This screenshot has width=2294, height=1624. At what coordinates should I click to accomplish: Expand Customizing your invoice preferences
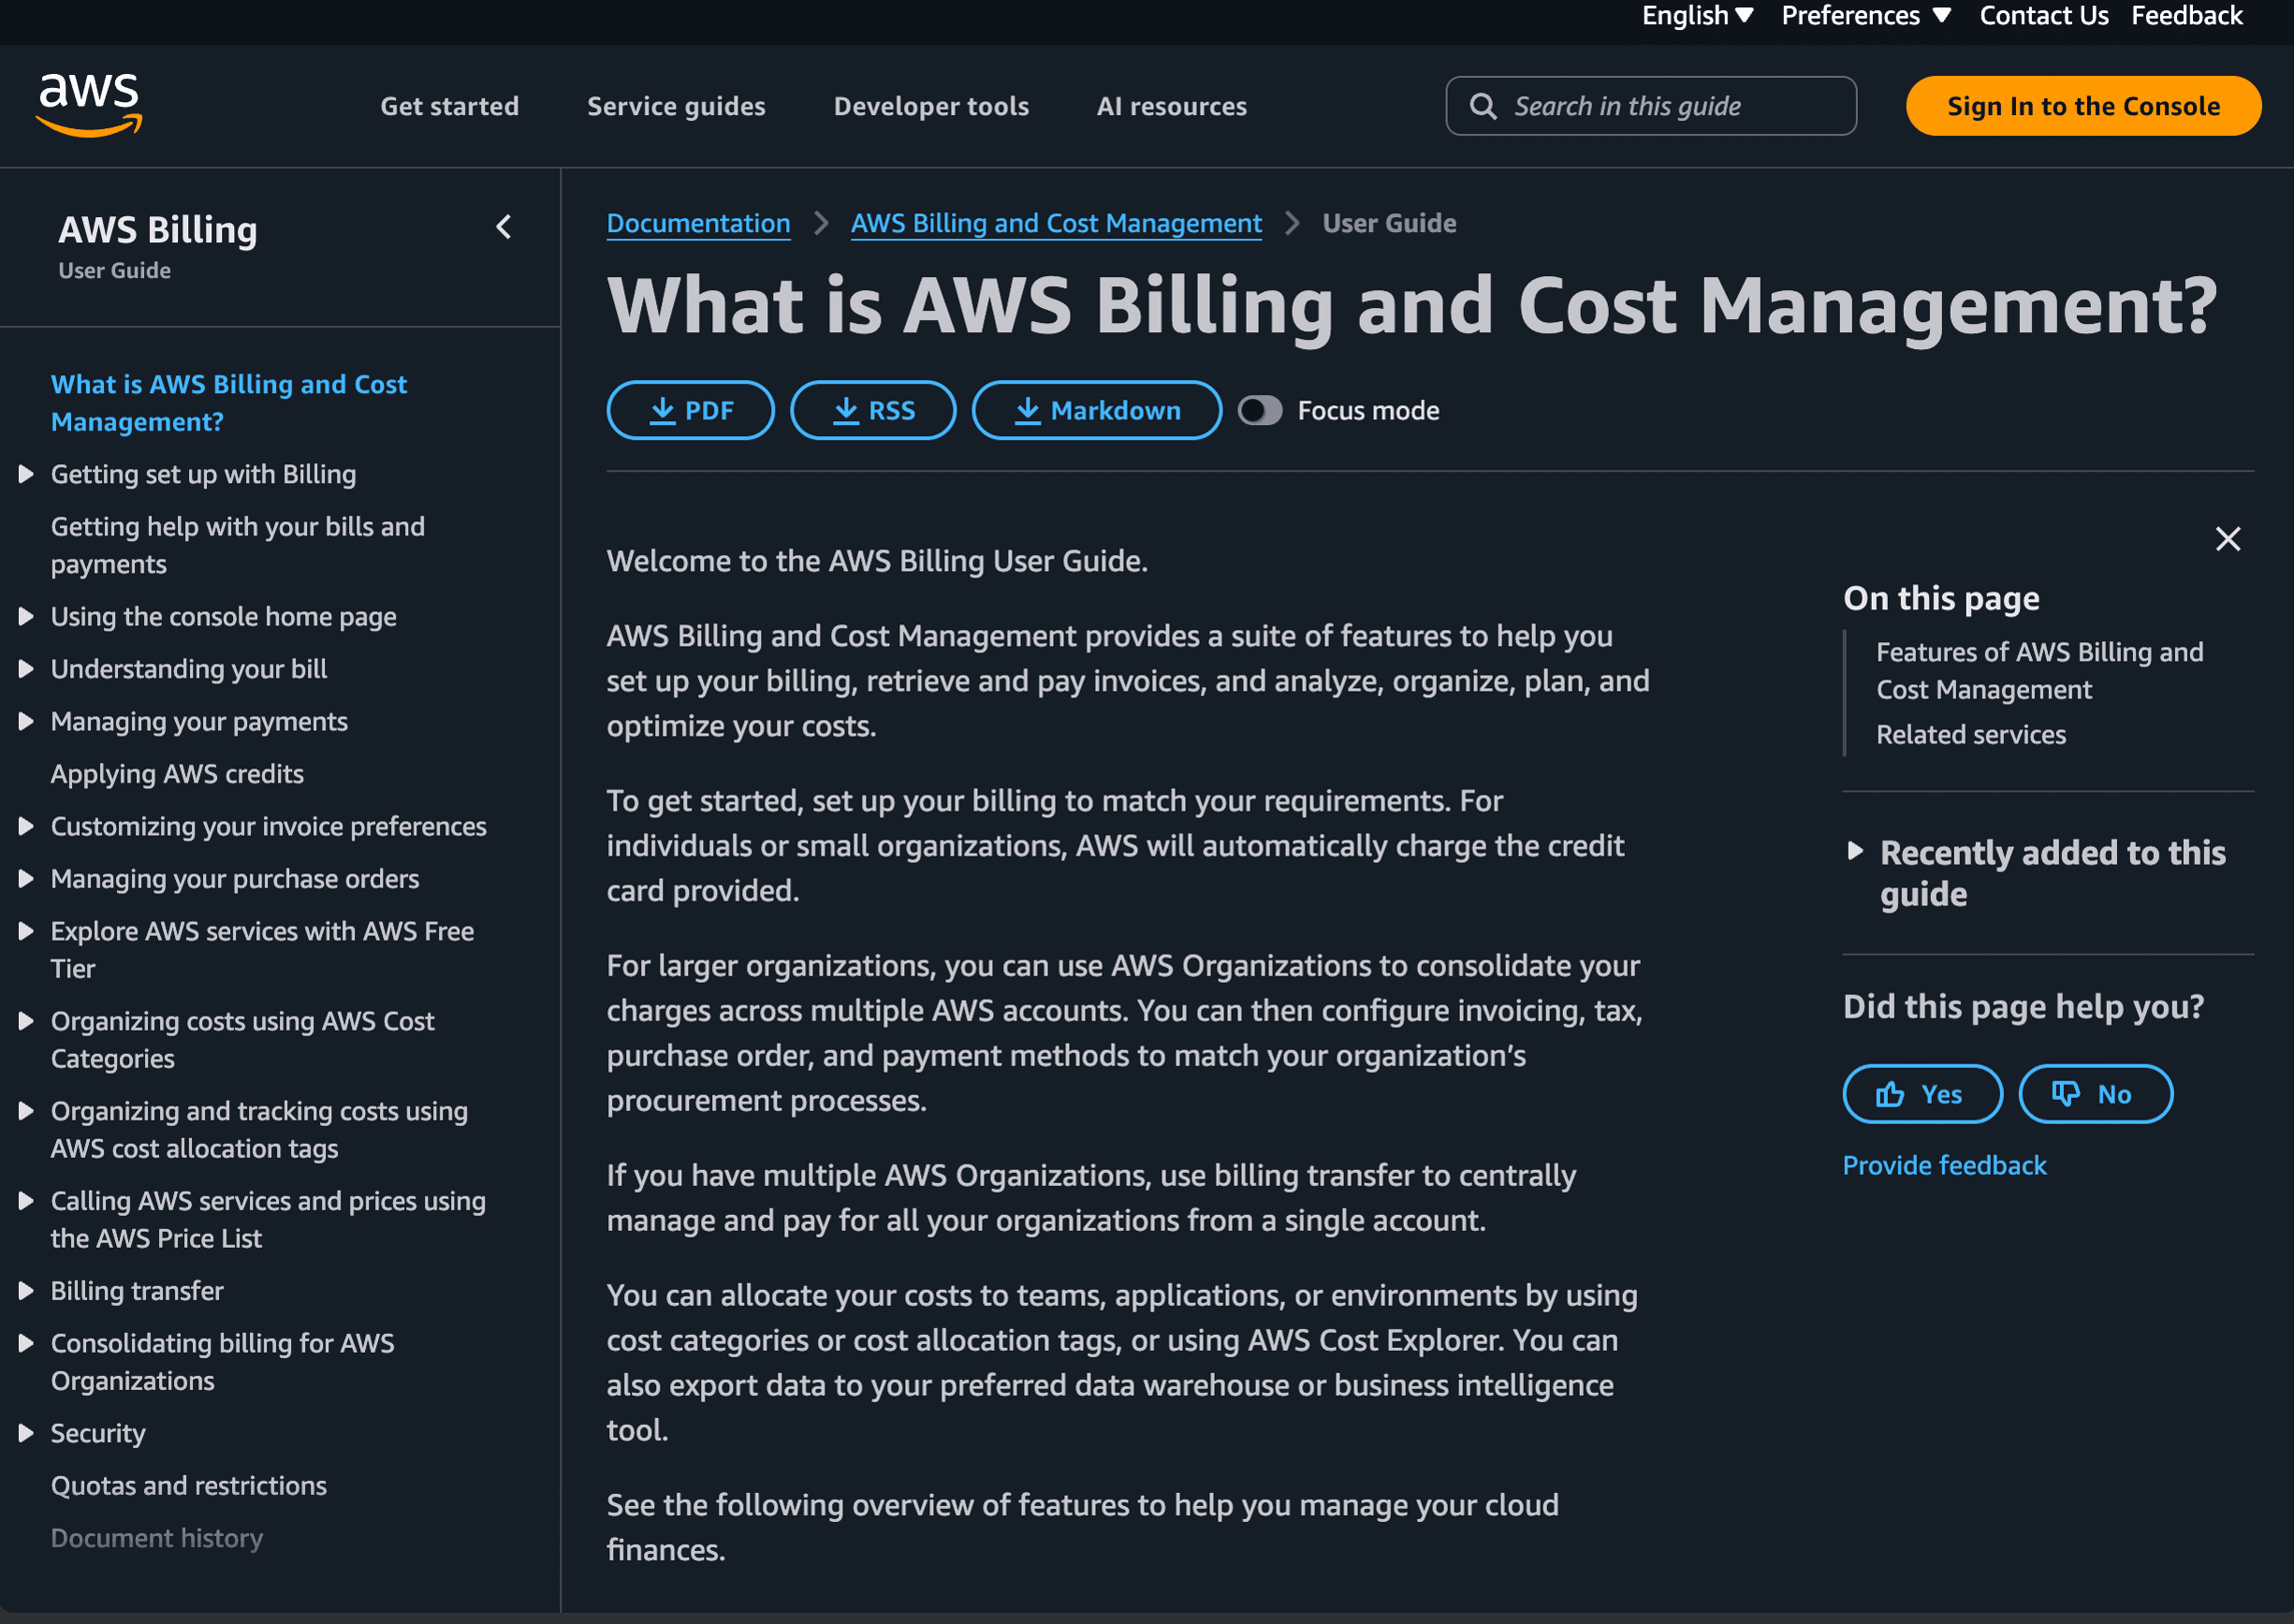(x=26, y=826)
